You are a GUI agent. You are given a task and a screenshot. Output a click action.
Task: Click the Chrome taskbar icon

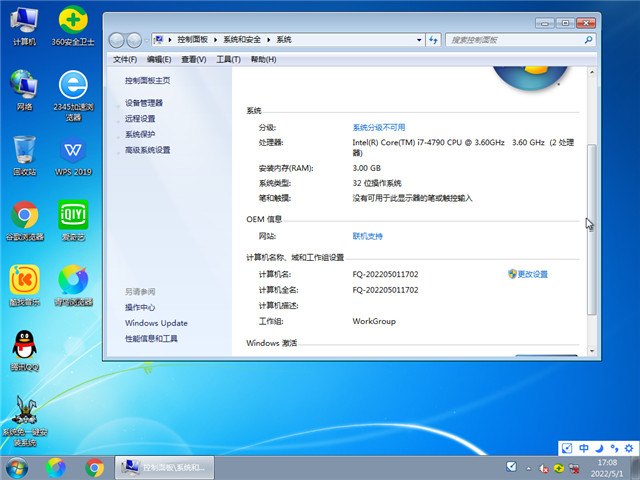click(x=94, y=468)
